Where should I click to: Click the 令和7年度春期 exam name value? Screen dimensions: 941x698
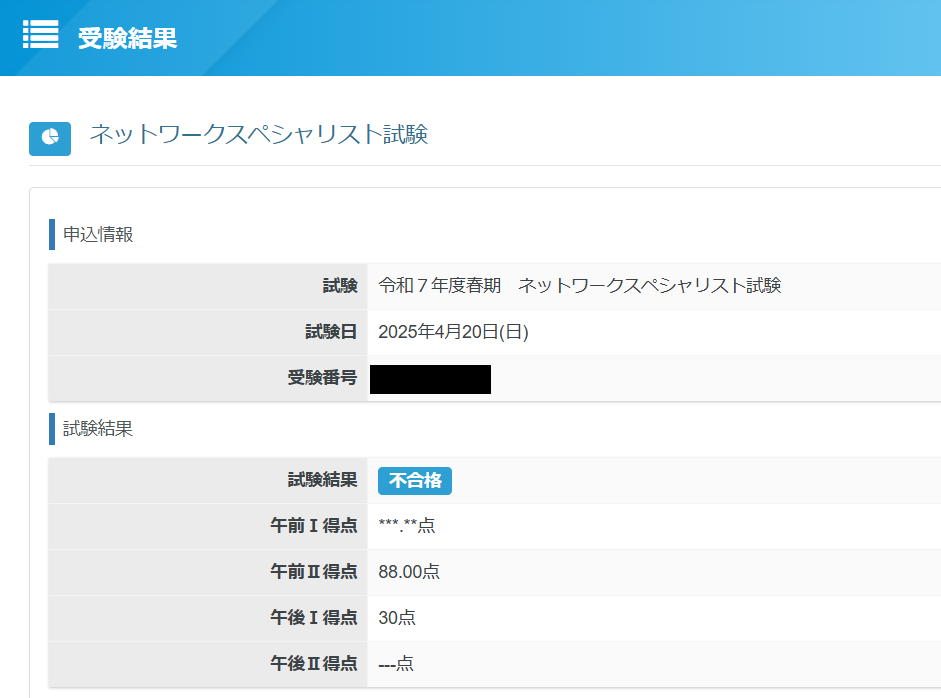(579, 286)
